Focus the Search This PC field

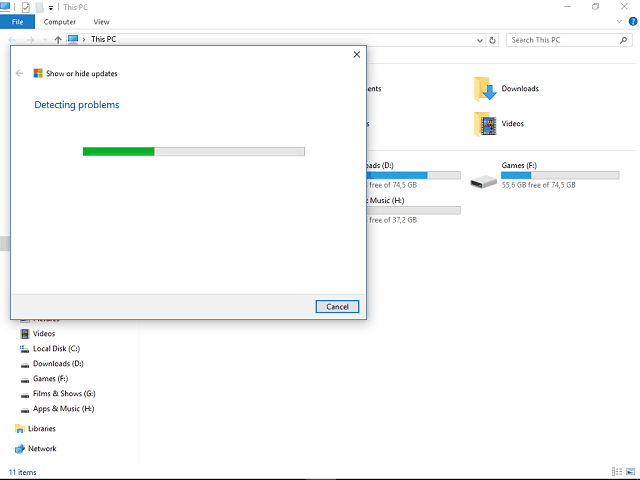click(569, 40)
